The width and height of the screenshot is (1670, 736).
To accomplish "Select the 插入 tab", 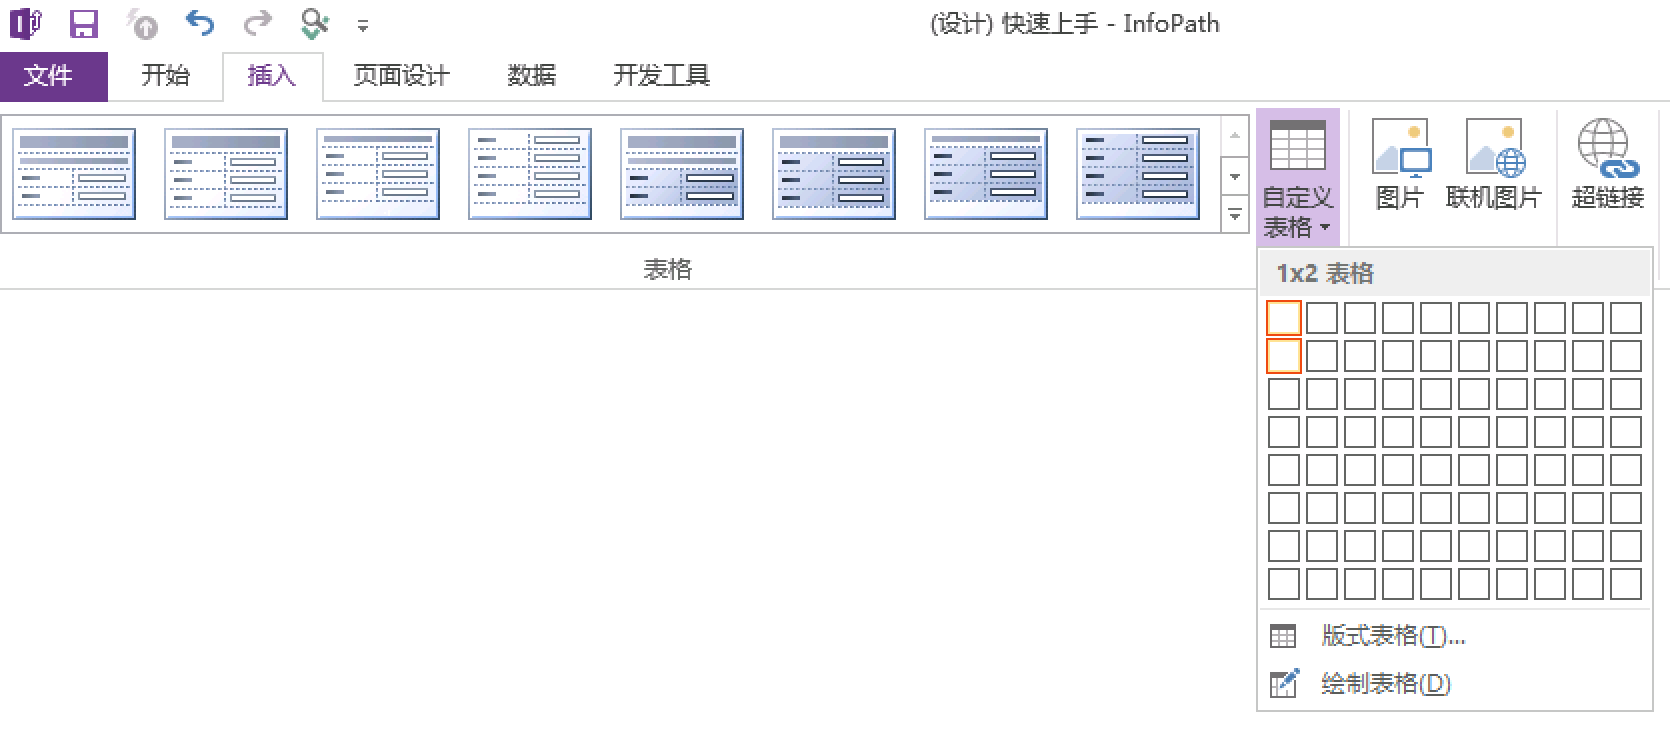I will click(272, 76).
